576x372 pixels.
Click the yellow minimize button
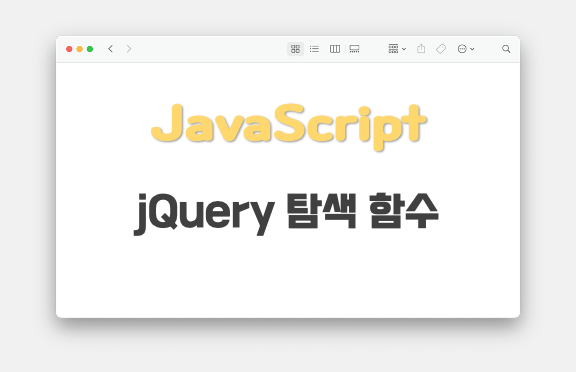[79, 49]
